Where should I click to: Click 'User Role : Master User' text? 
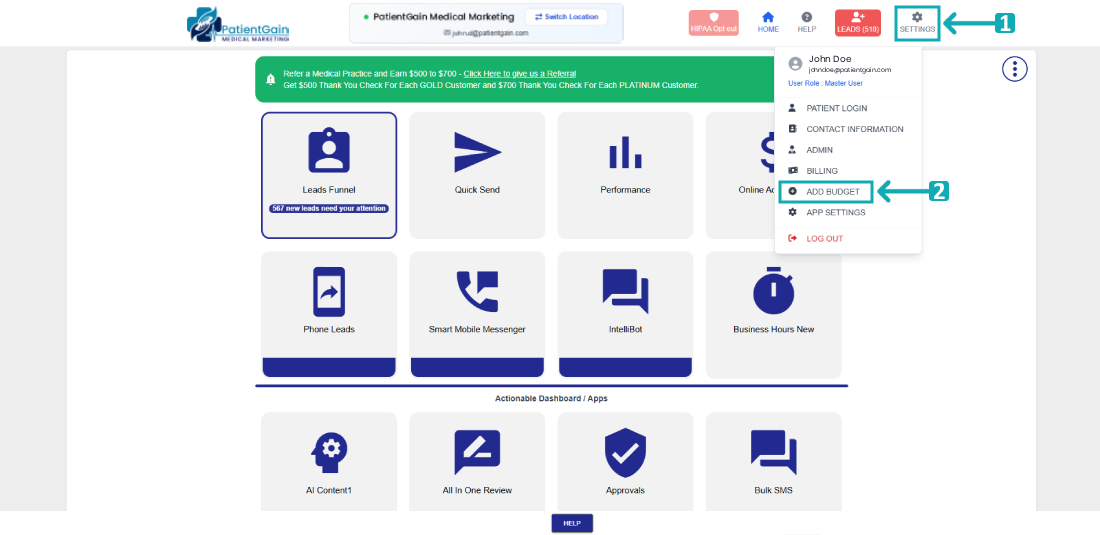(x=825, y=83)
